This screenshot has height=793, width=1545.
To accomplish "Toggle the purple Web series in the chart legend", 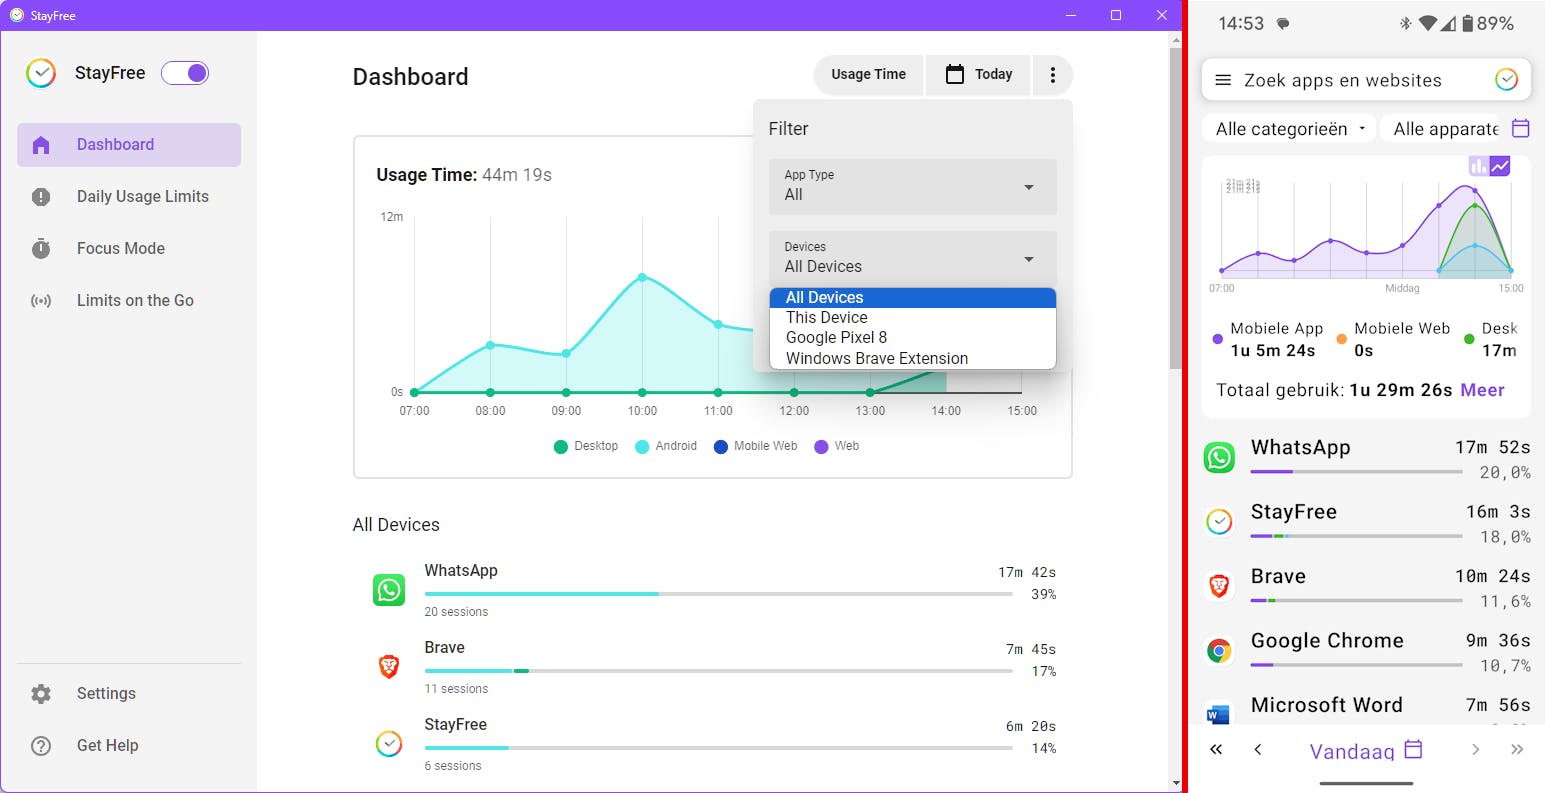I will [x=837, y=446].
